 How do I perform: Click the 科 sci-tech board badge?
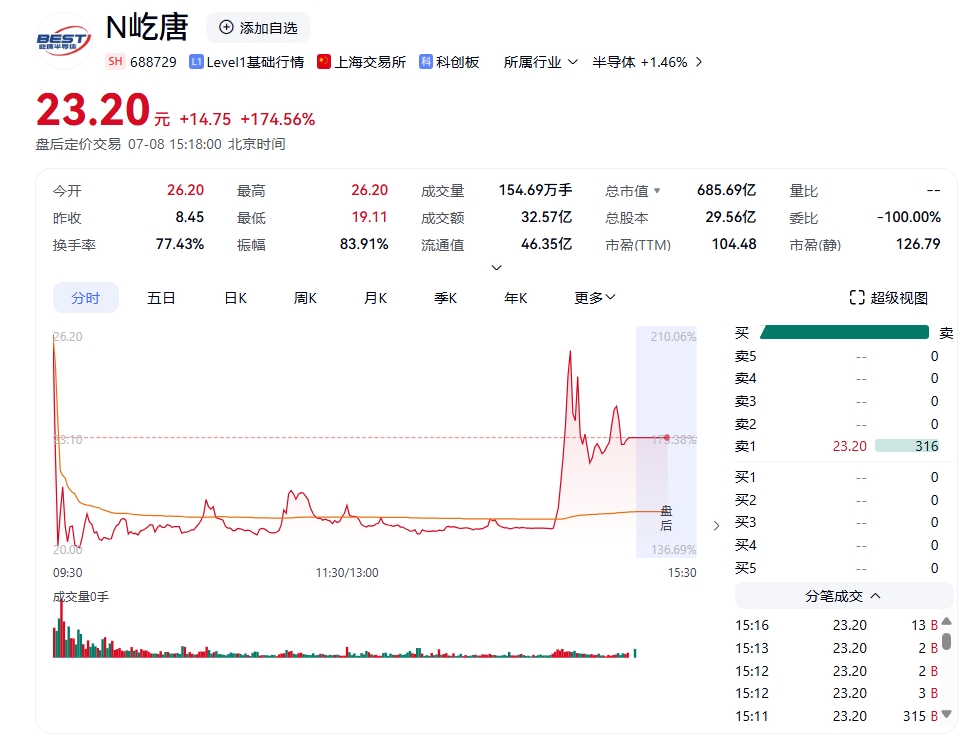426,62
